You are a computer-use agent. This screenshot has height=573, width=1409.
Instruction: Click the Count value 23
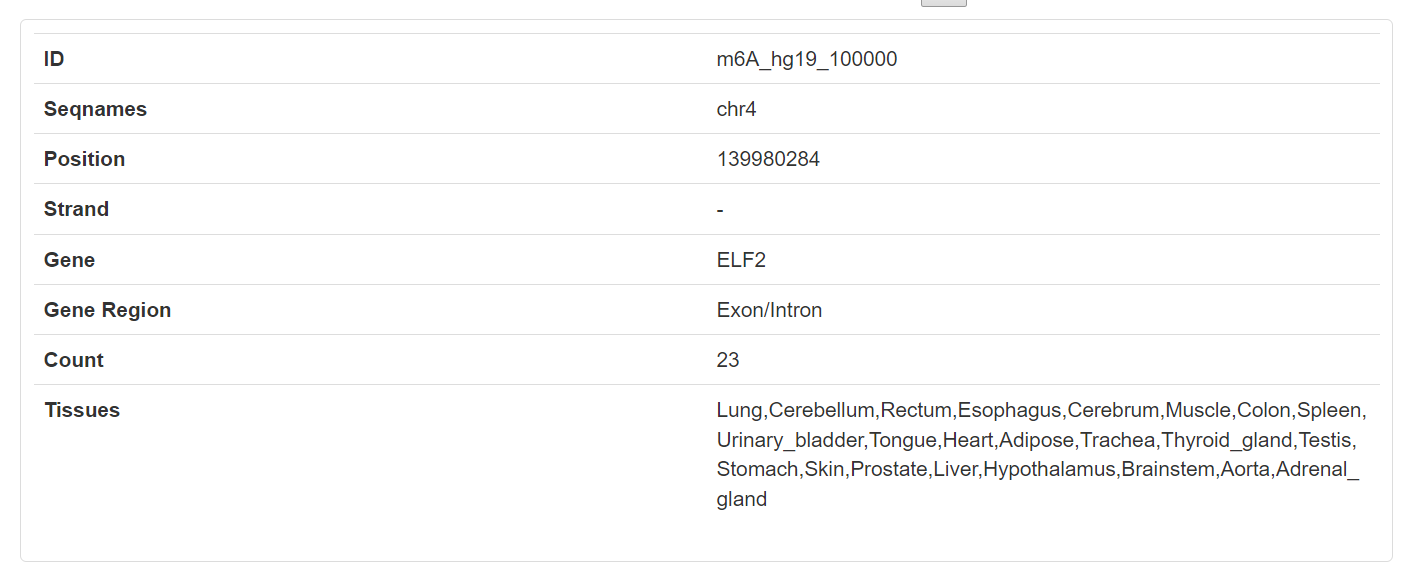point(728,360)
